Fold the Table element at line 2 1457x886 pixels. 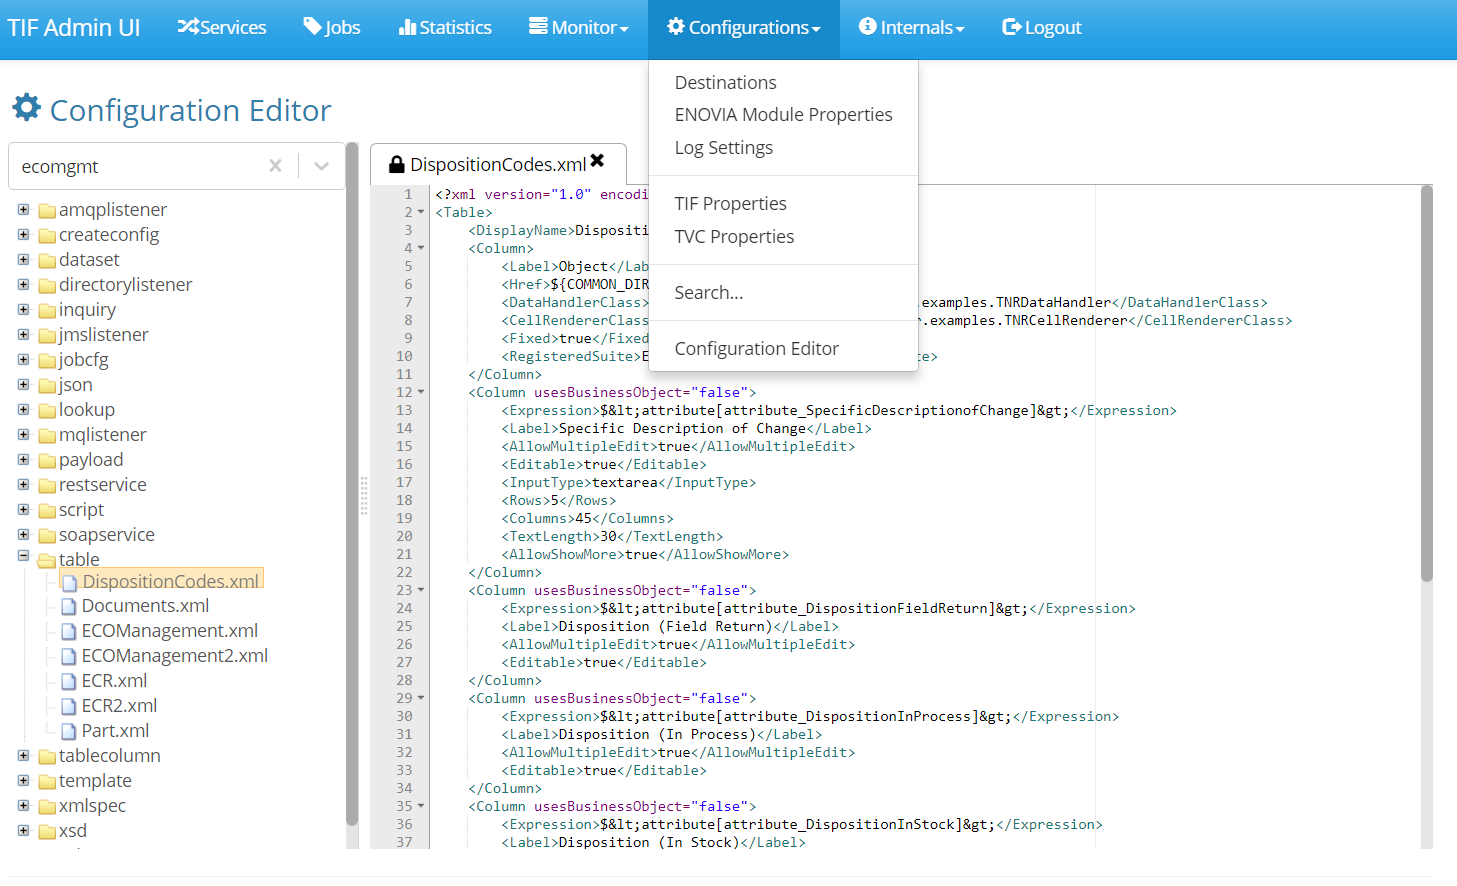[x=421, y=212]
